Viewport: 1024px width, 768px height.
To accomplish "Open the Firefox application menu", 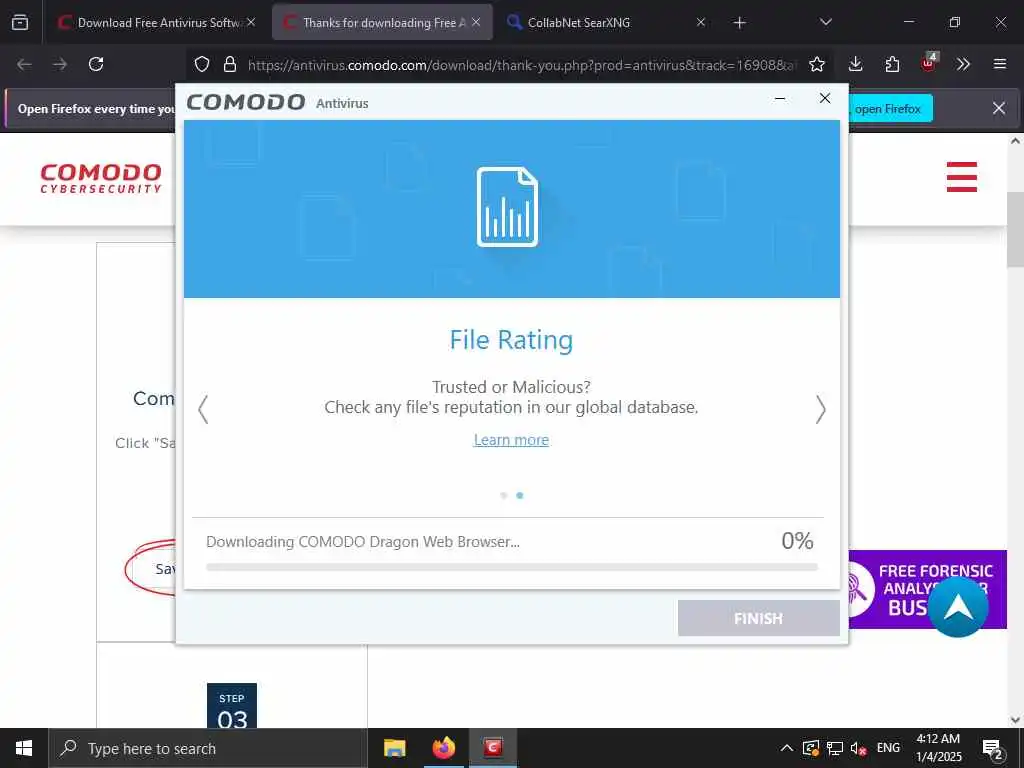I will (x=1000, y=64).
